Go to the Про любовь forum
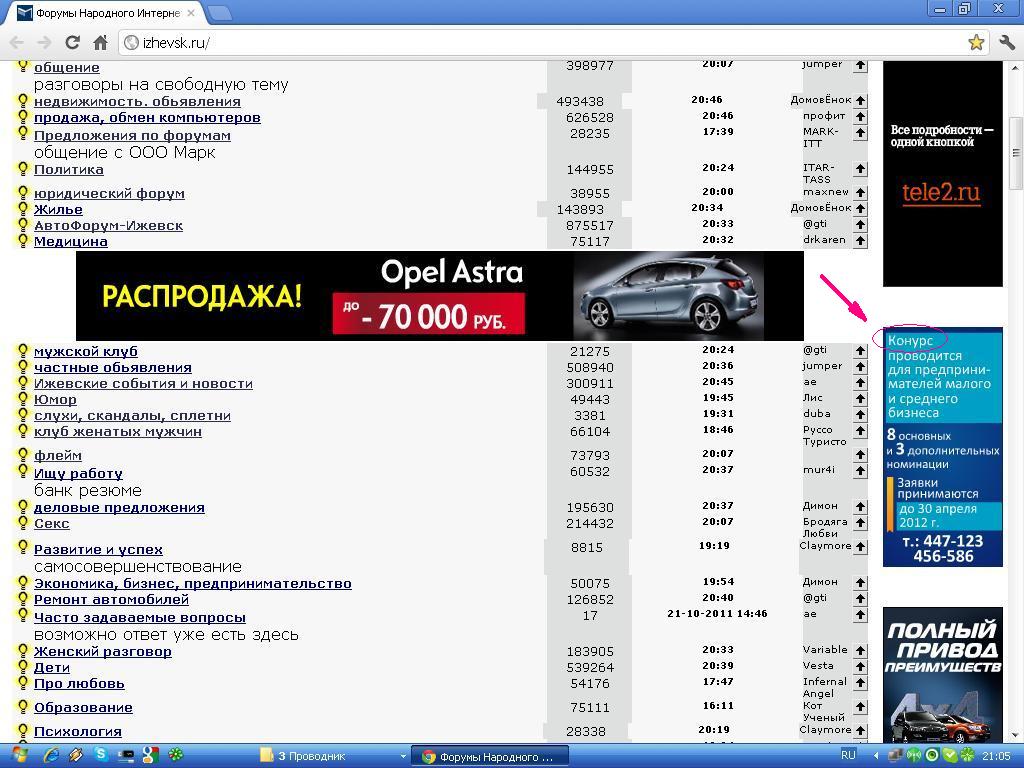The image size is (1024, 768). [79, 683]
